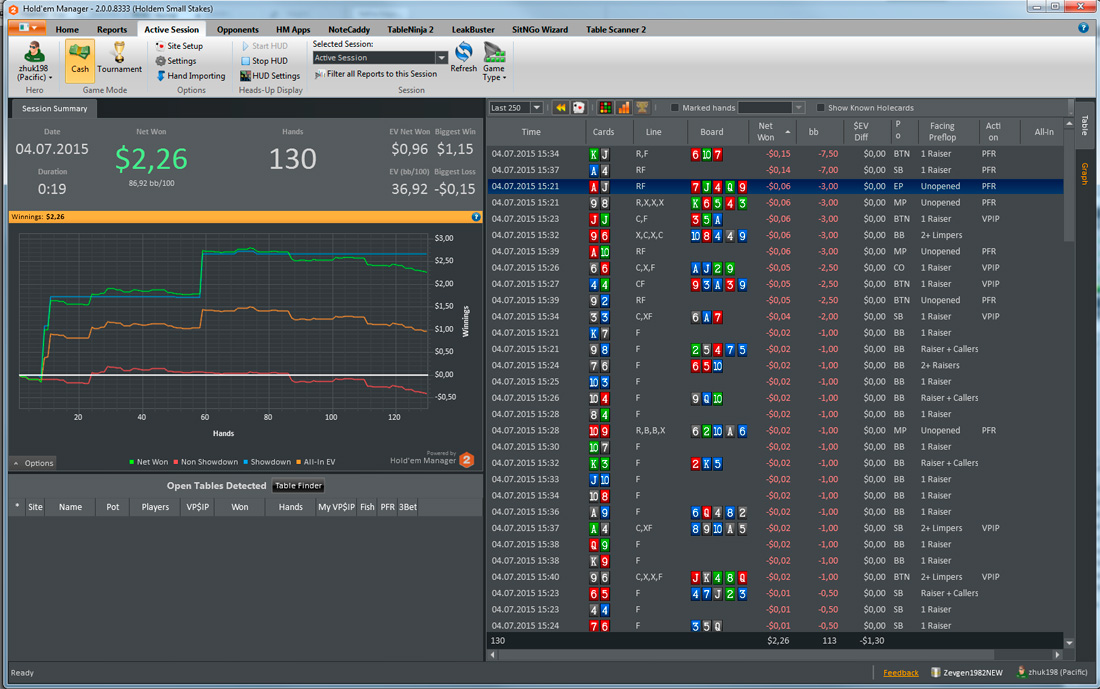The height and width of the screenshot is (689, 1100).
Task: Open the Reports tab
Action: tap(112, 29)
